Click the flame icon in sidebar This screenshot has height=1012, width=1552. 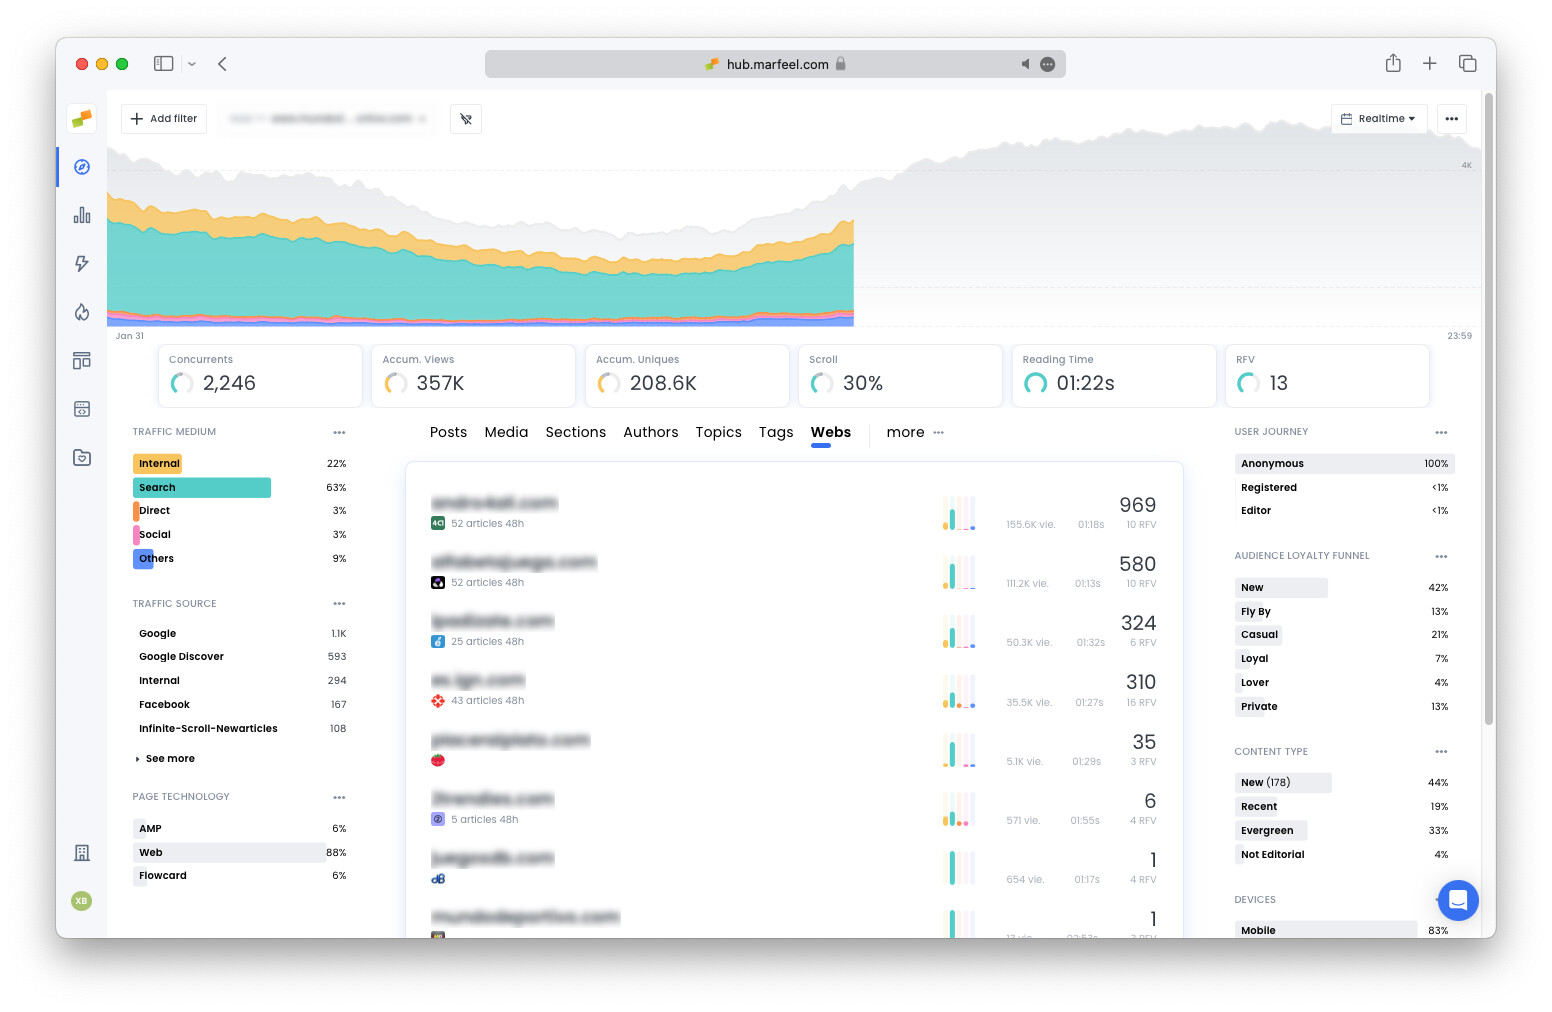82,312
